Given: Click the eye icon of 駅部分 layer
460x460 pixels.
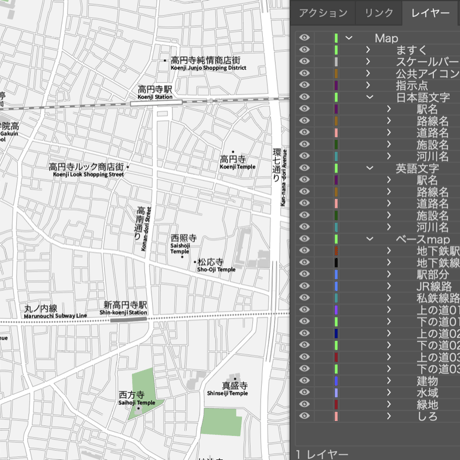Looking at the screenshot, I should pos(304,274).
